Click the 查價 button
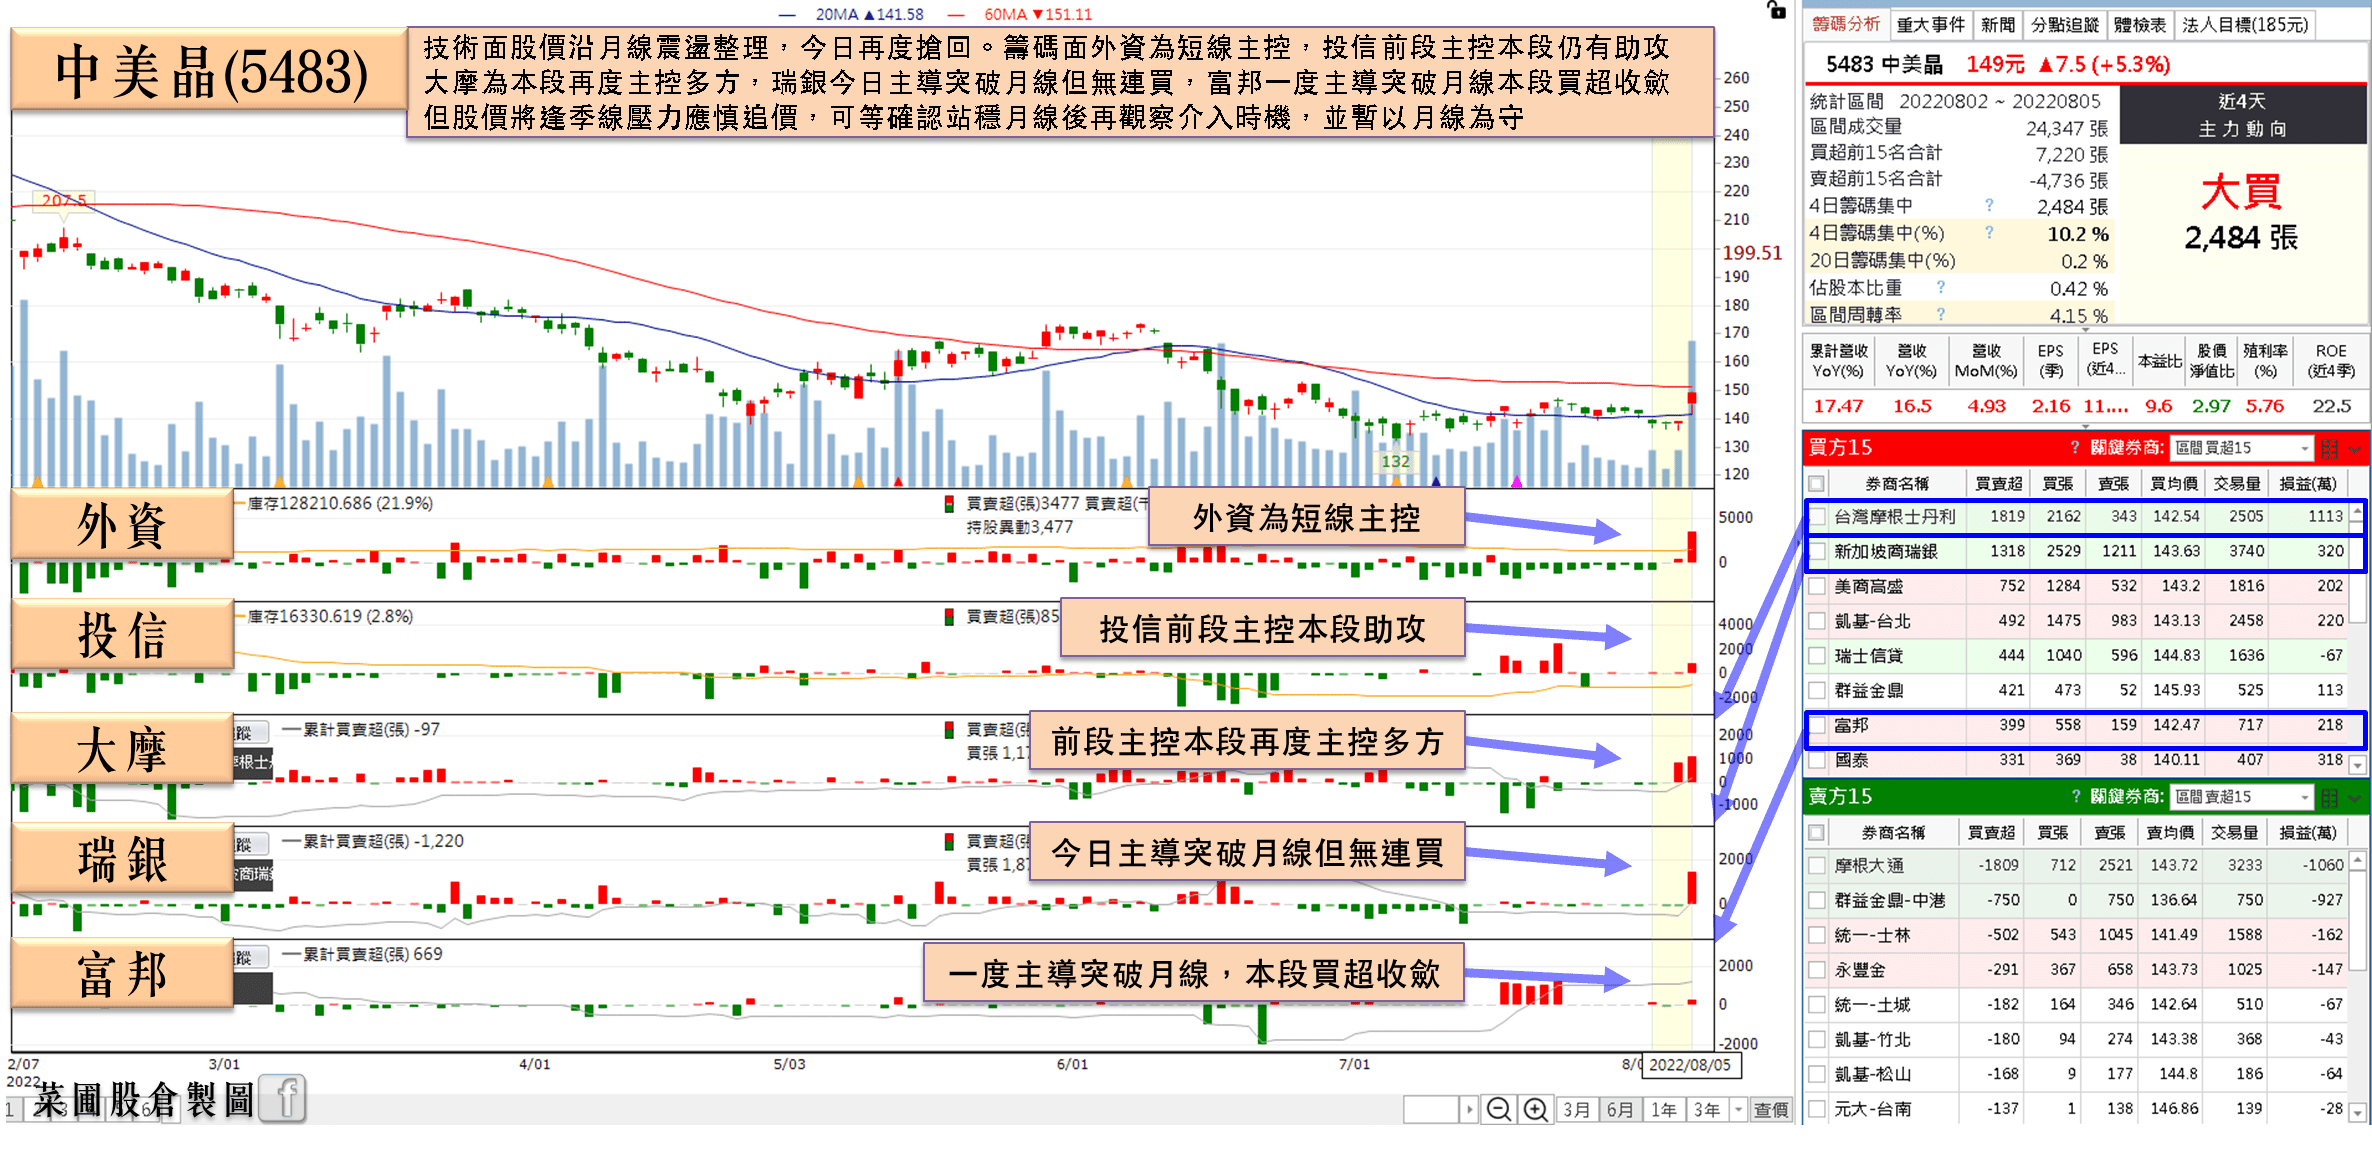 [1771, 1109]
